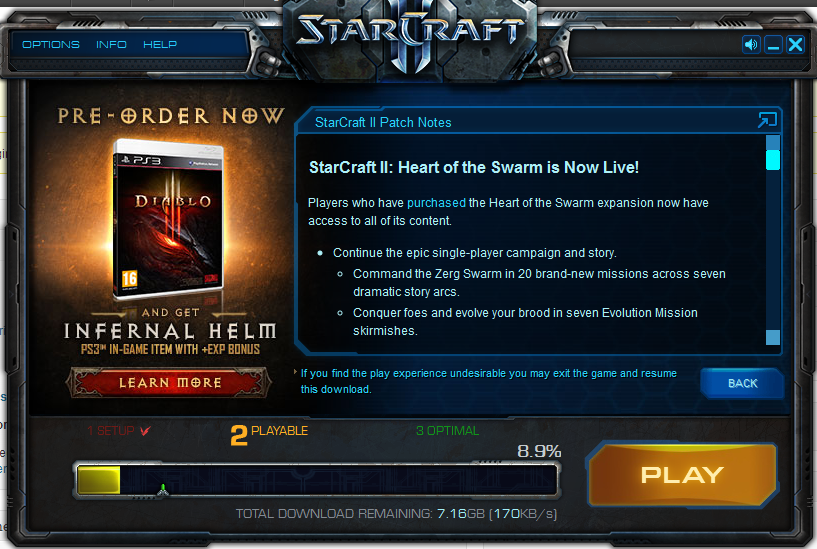Click the scrollbar up arrow
817x549 pixels.
pos(773,142)
